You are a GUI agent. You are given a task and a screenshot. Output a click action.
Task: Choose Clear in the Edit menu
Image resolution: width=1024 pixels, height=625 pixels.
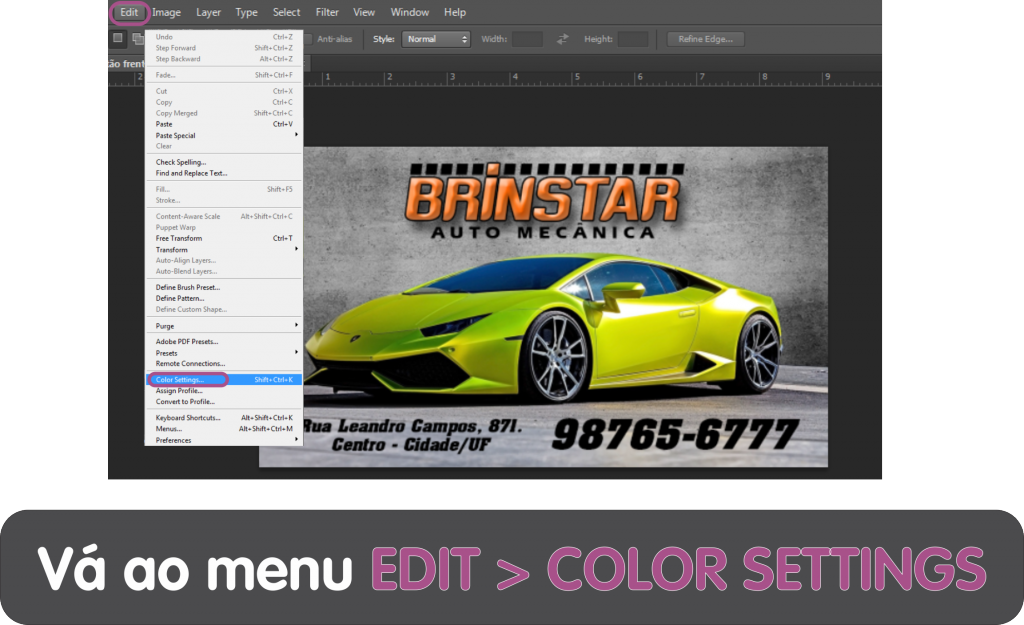(223, 146)
